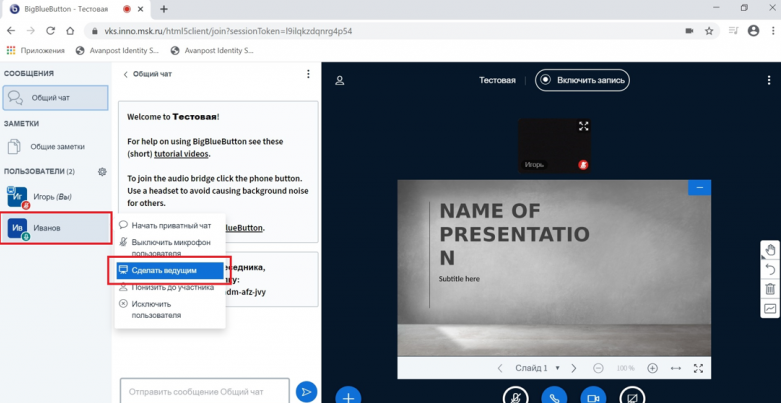Click the chat message input field

click(x=204, y=392)
